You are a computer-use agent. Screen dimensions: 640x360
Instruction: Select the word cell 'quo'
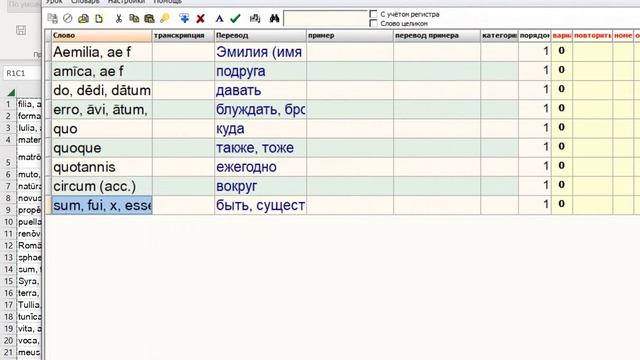click(102, 129)
